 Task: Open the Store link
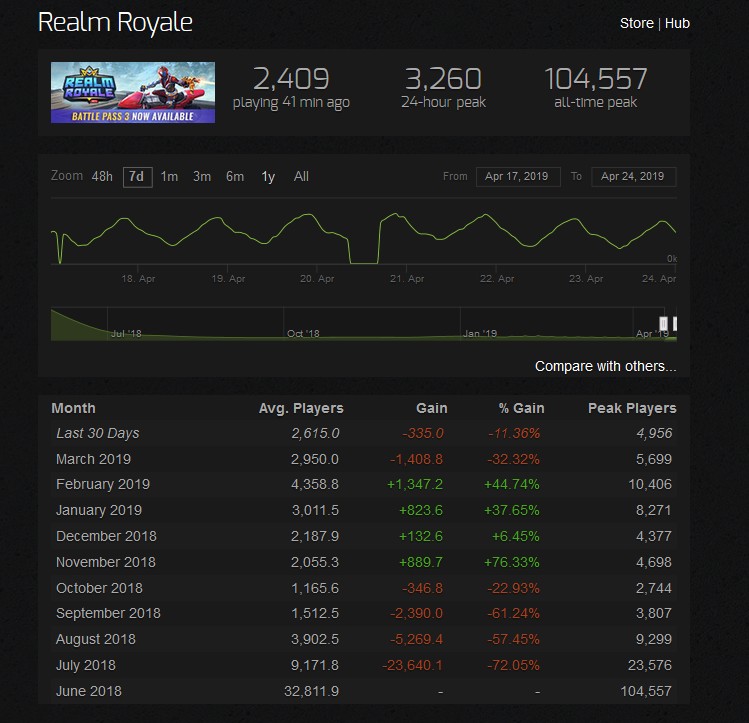coord(636,23)
